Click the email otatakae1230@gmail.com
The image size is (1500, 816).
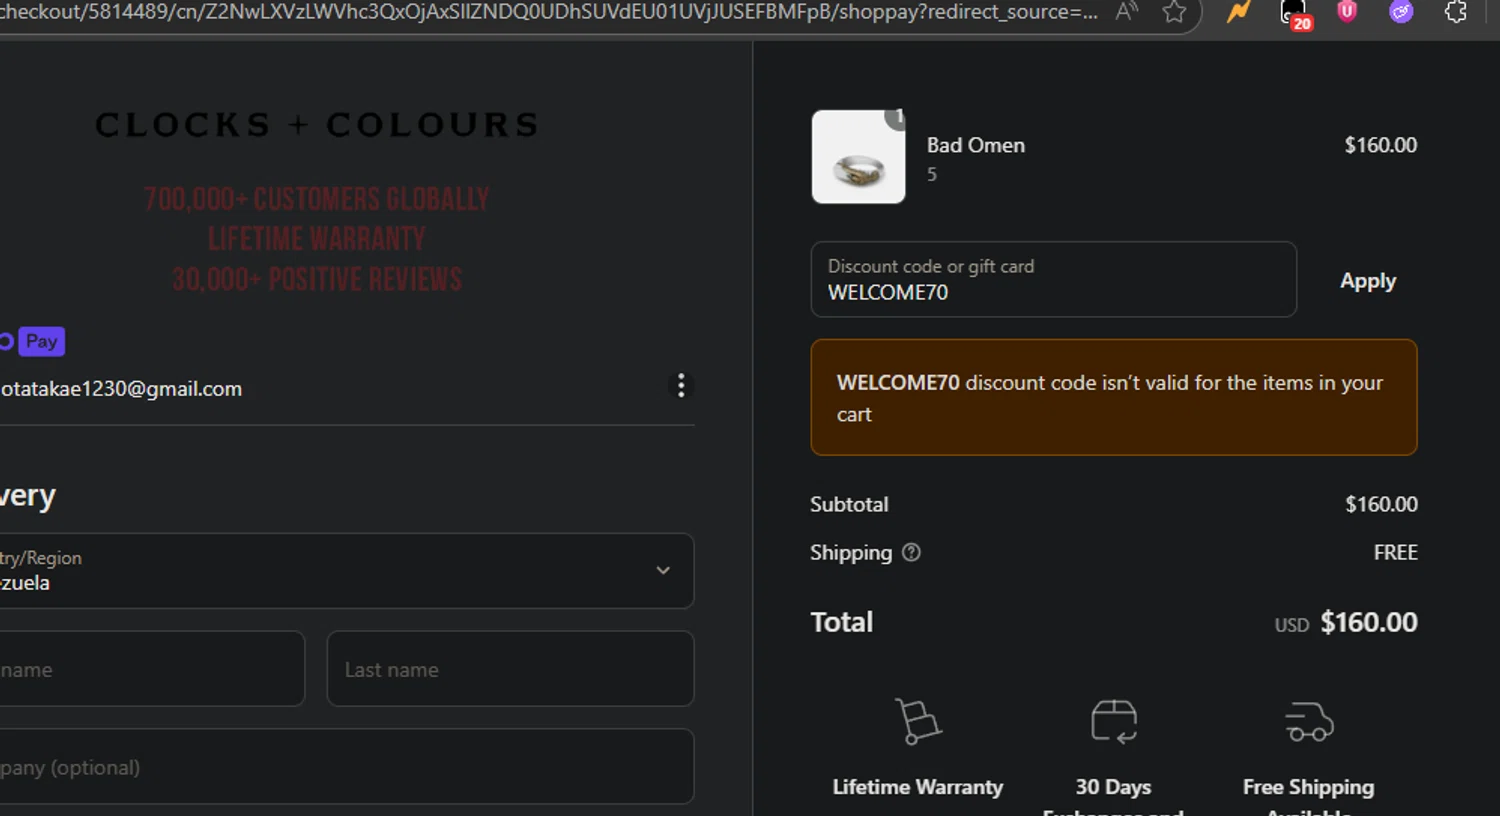click(121, 389)
